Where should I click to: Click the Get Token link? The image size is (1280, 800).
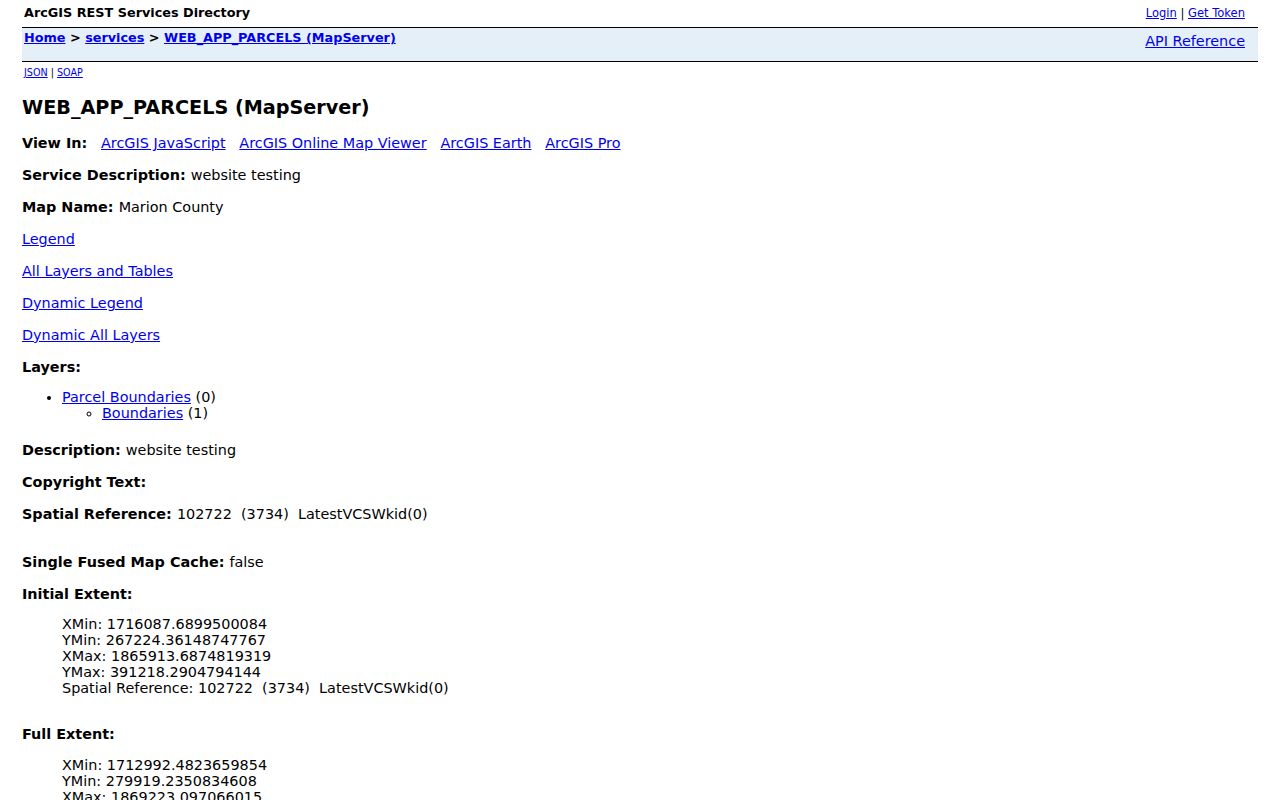[x=1216, y=13]
